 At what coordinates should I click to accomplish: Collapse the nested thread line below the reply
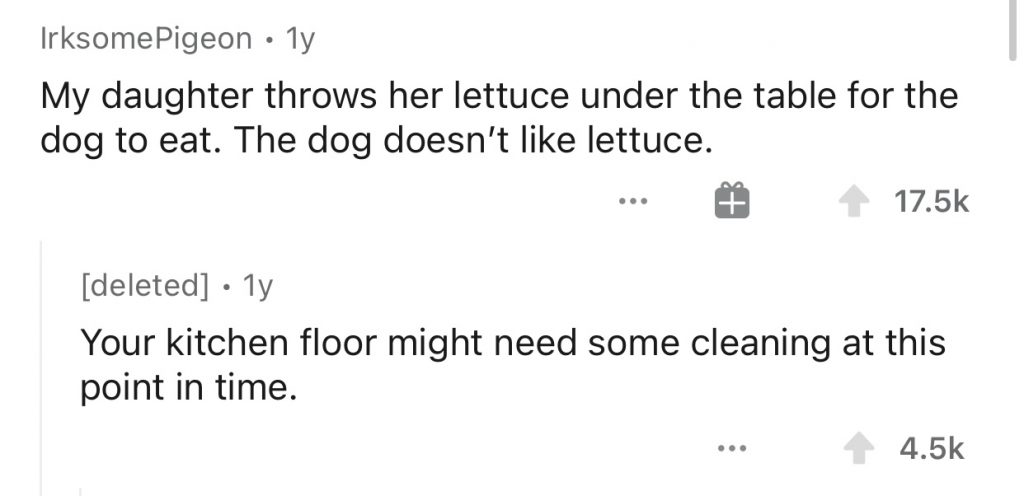point(81,490)
